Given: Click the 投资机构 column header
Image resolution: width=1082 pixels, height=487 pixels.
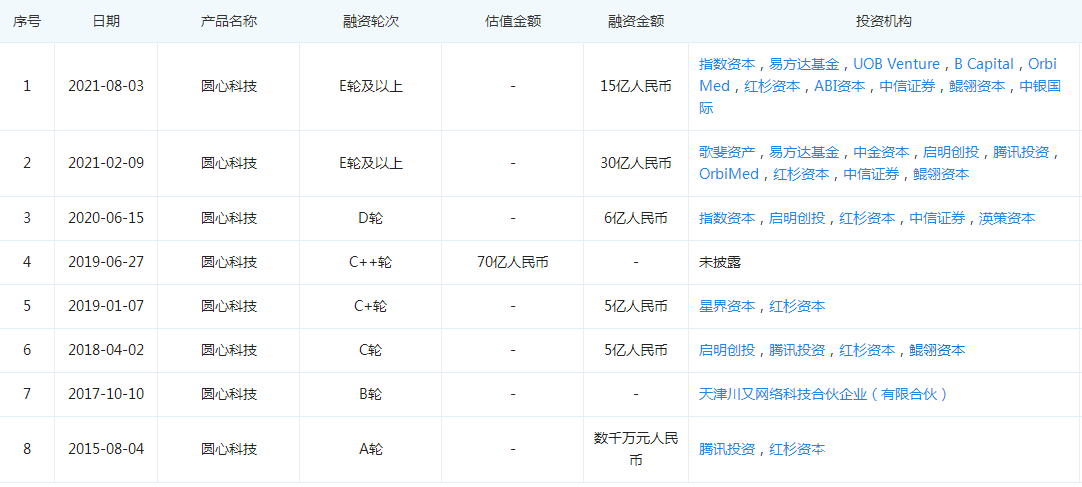Looking at the screenshot, I should 884,21.
